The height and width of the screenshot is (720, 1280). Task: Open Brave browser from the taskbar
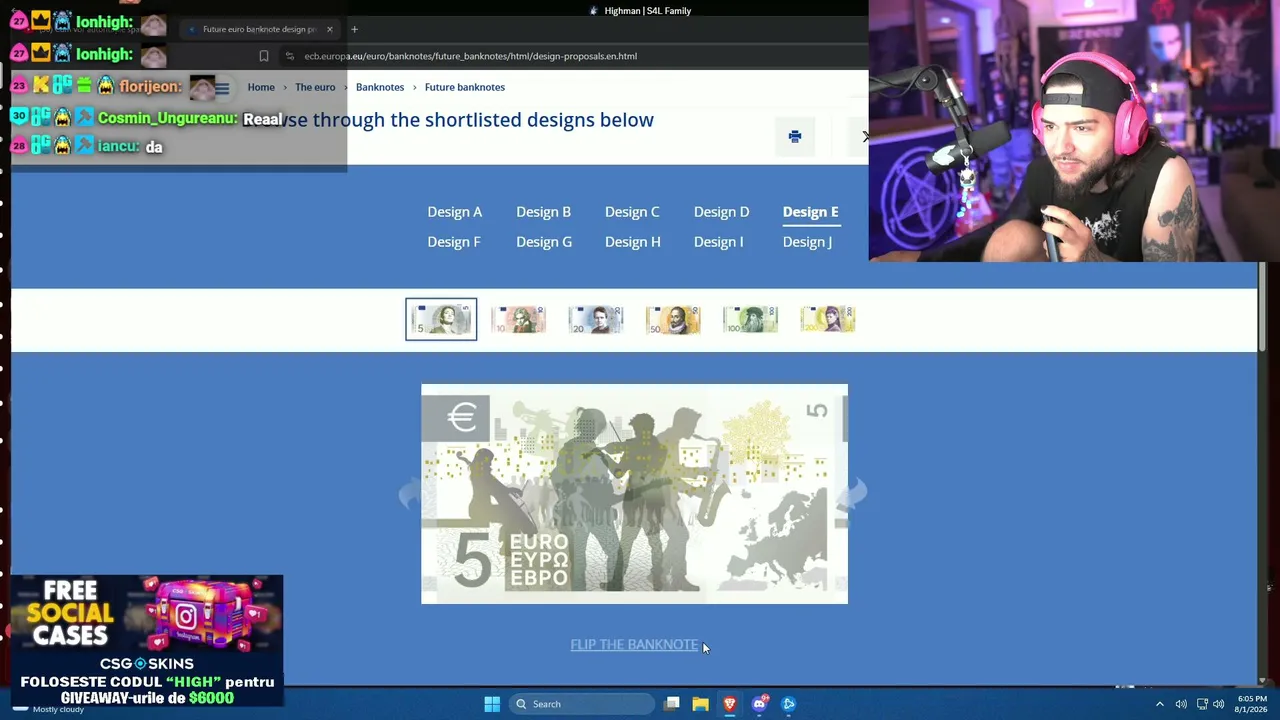pyautogui.click(x=730, y=704)
